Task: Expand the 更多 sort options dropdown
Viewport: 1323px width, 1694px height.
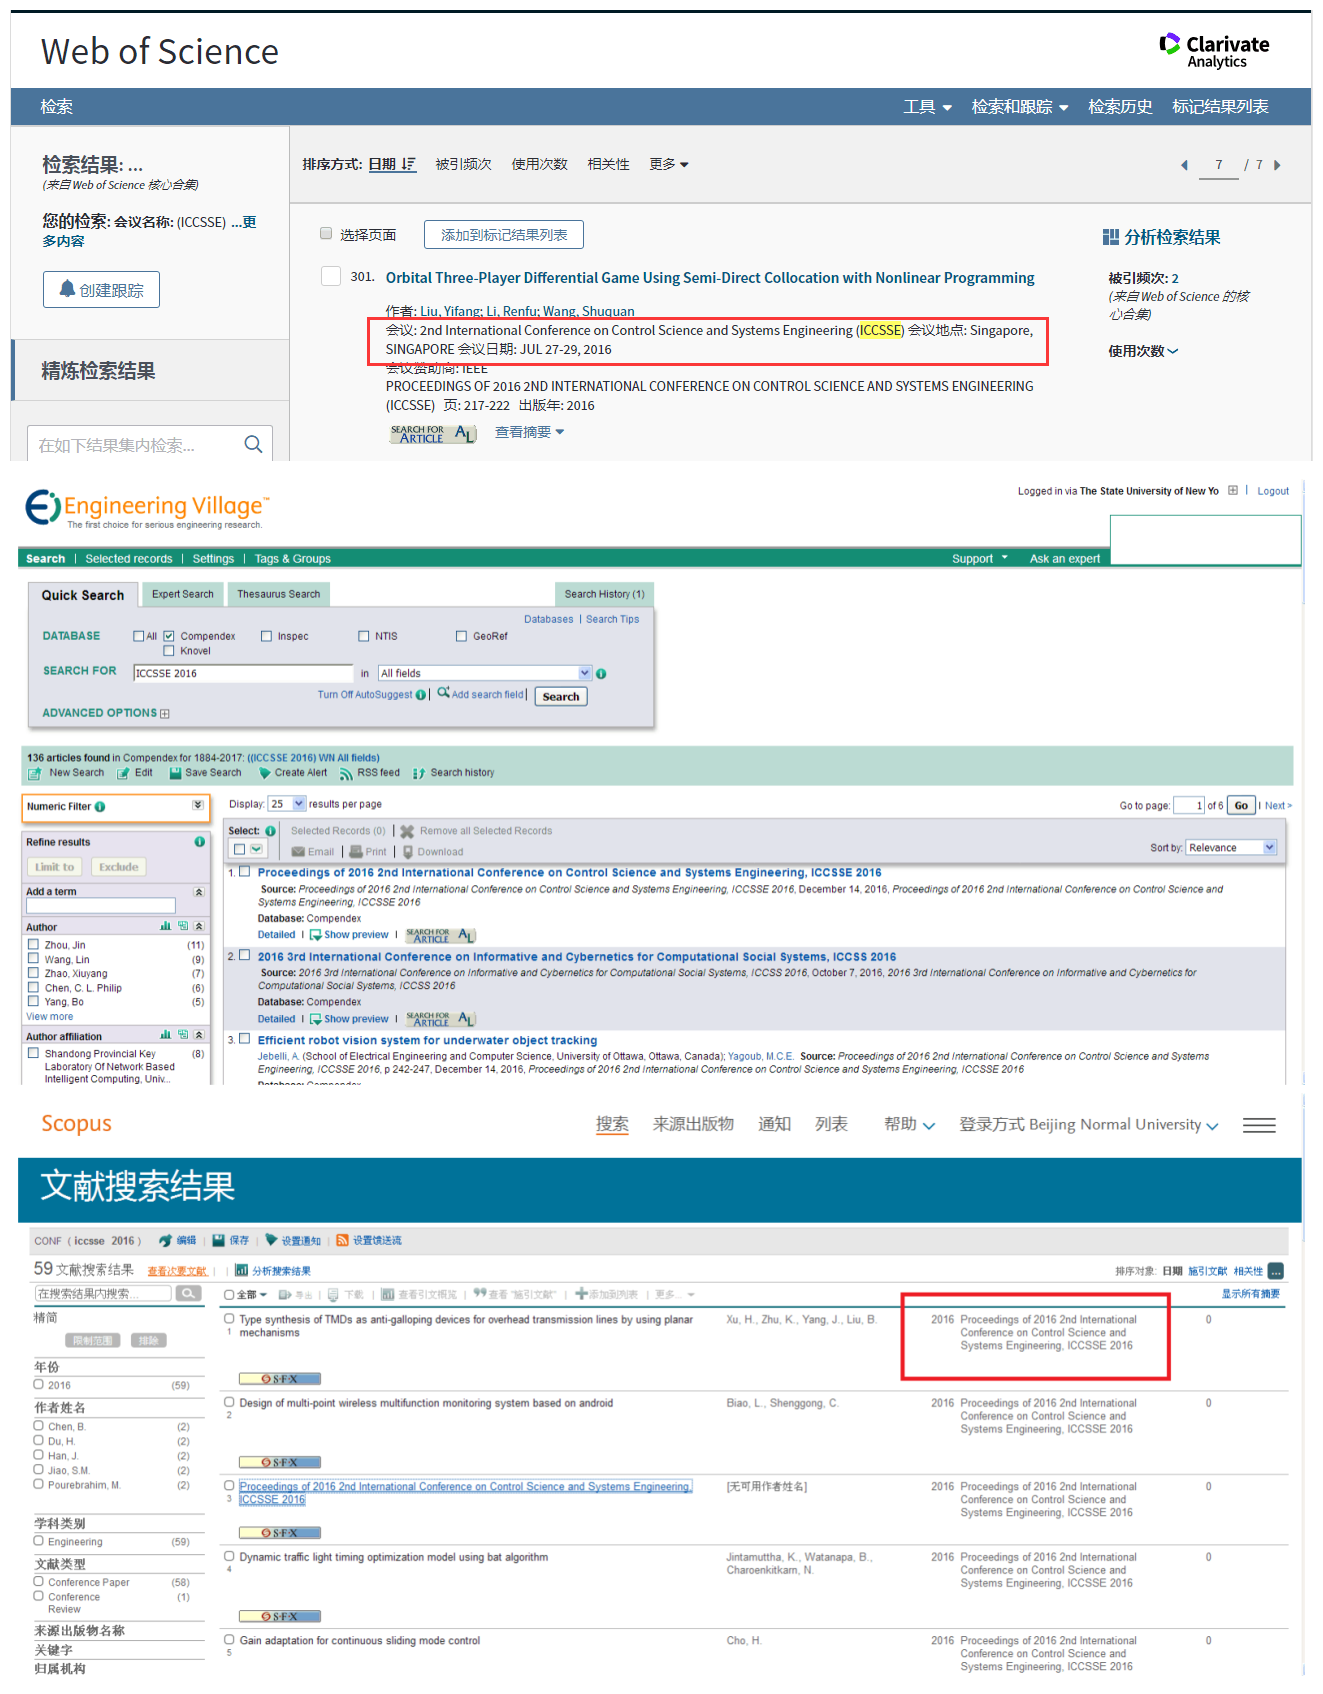Action: pos(669,164)
